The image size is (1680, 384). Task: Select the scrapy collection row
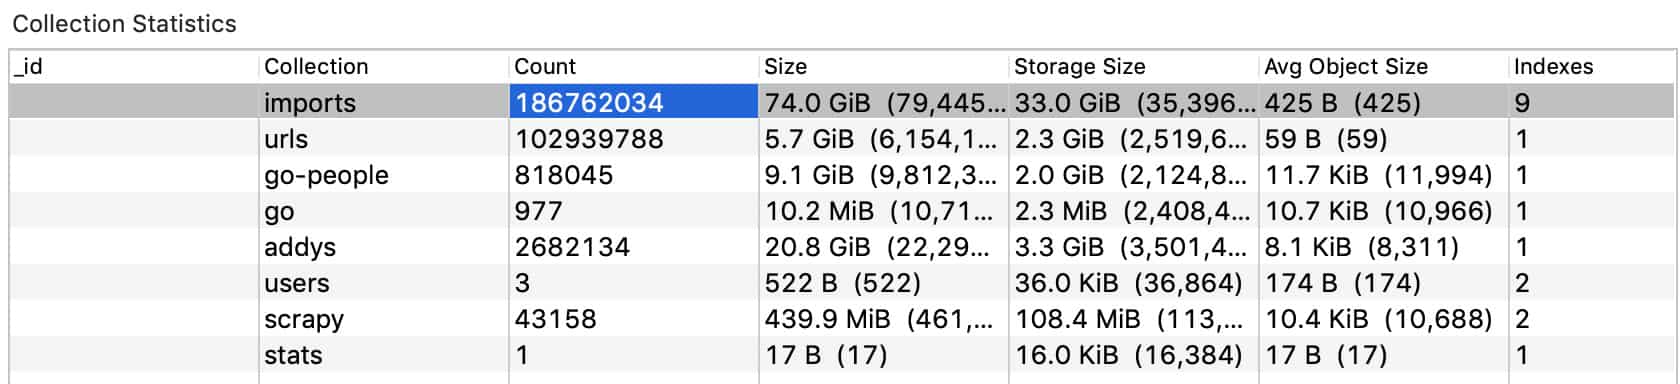point(842,318)
